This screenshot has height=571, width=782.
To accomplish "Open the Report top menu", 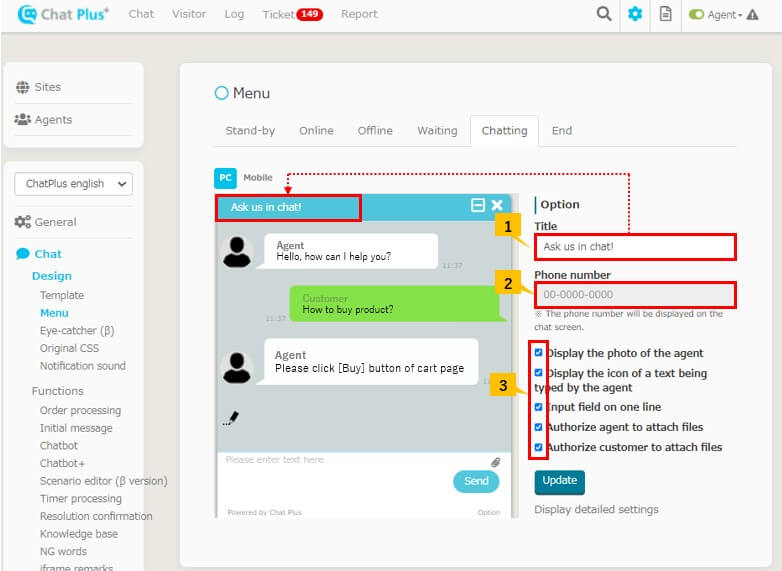I will 359,14.
